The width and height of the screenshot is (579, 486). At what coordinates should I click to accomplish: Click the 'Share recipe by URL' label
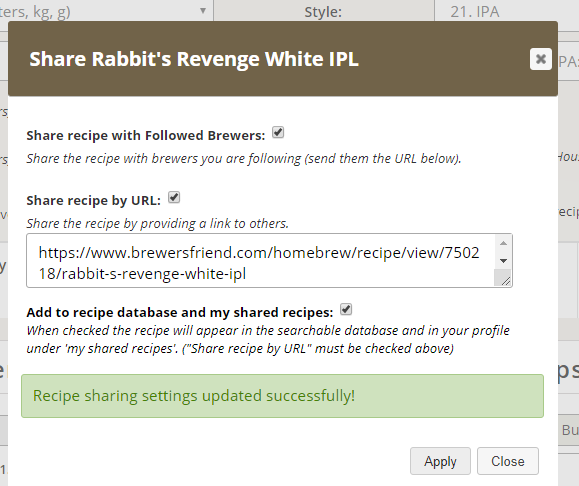(x=94, y=201)
